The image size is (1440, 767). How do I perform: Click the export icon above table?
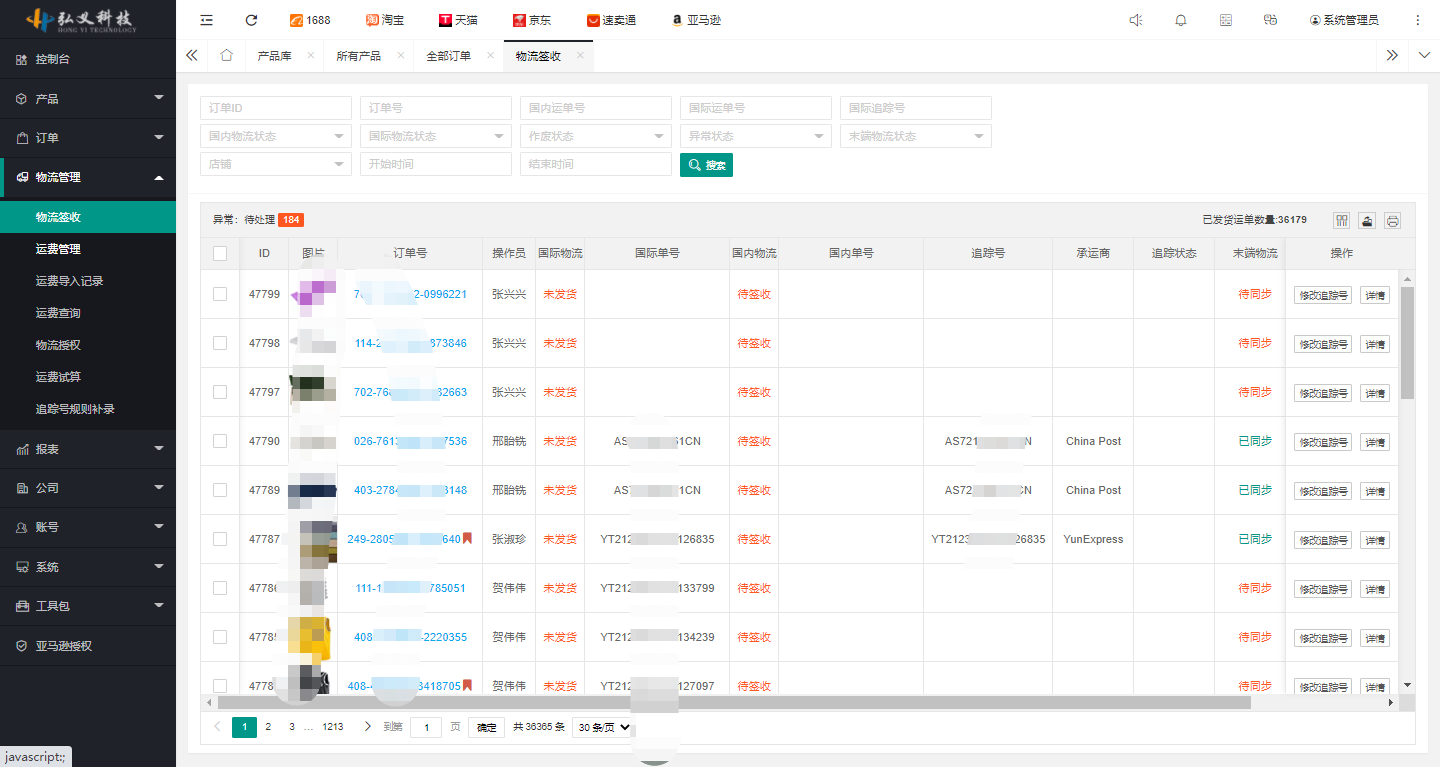coord(1367,221)
